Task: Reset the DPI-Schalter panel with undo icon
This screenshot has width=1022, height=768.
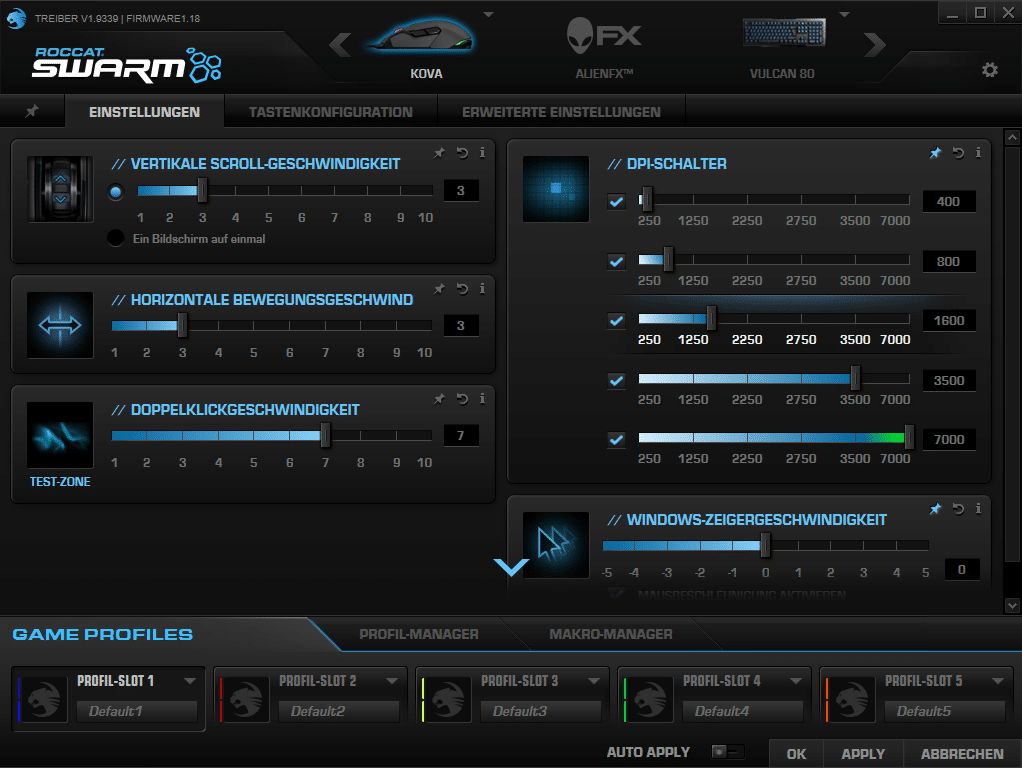Action: pos(958,153)
